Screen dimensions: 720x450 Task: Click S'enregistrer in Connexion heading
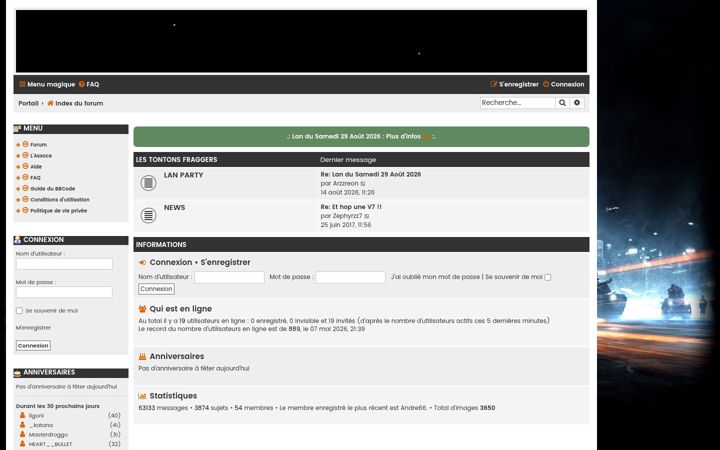pyautogui.click(x=225, y=263)
